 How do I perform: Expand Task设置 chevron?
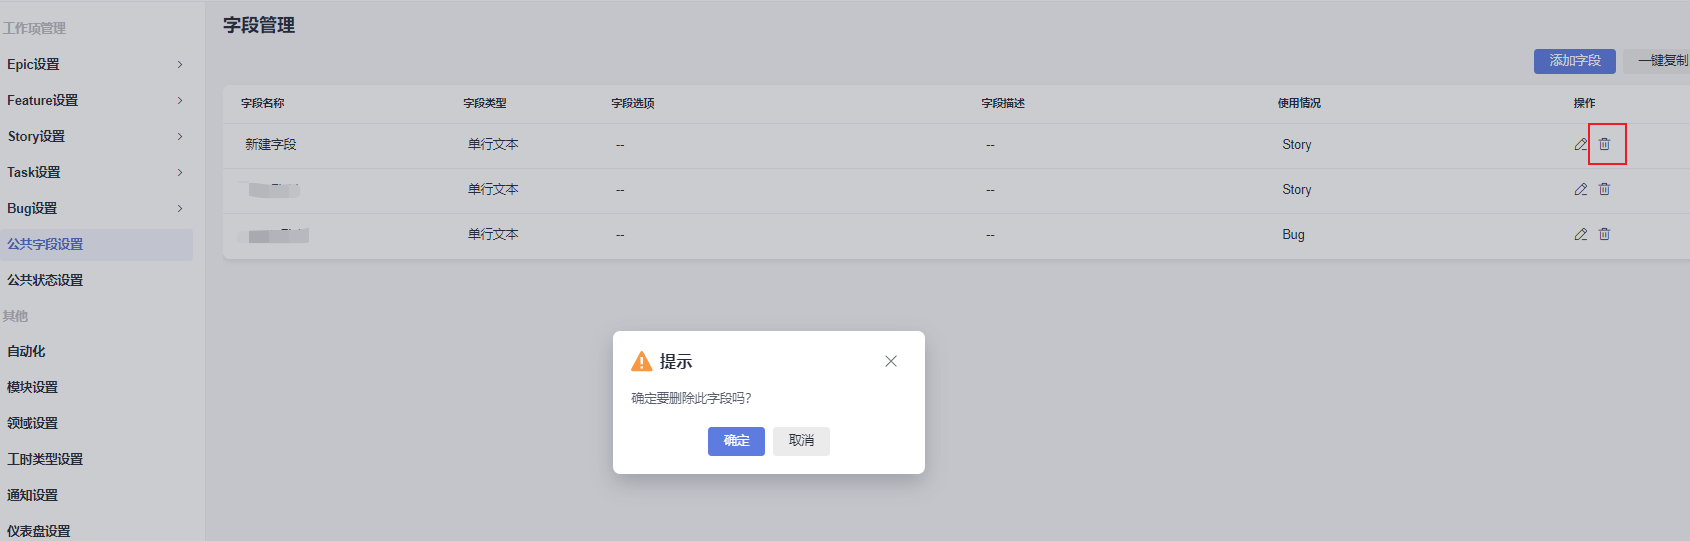(180, 172)
